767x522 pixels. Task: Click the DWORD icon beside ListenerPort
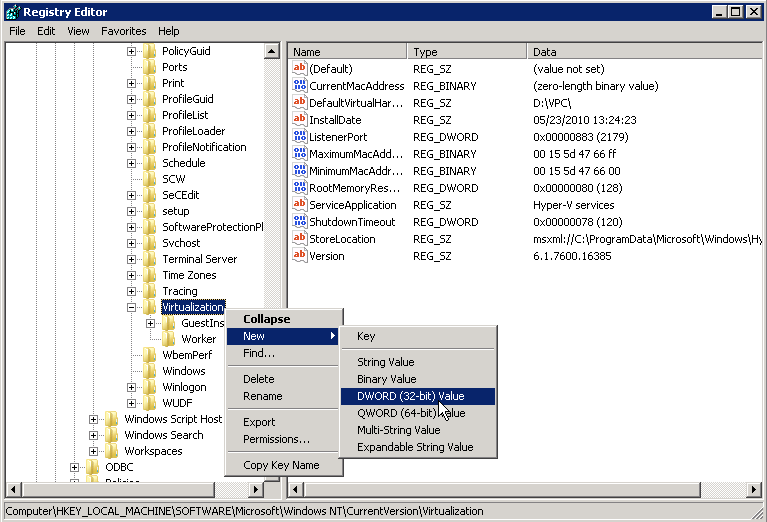[299, 137]
